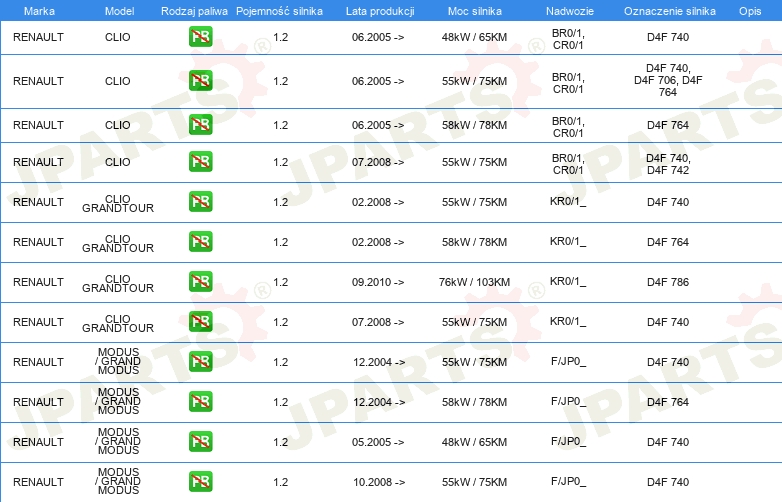Click the Nadwozie column header

pos(568,9)
